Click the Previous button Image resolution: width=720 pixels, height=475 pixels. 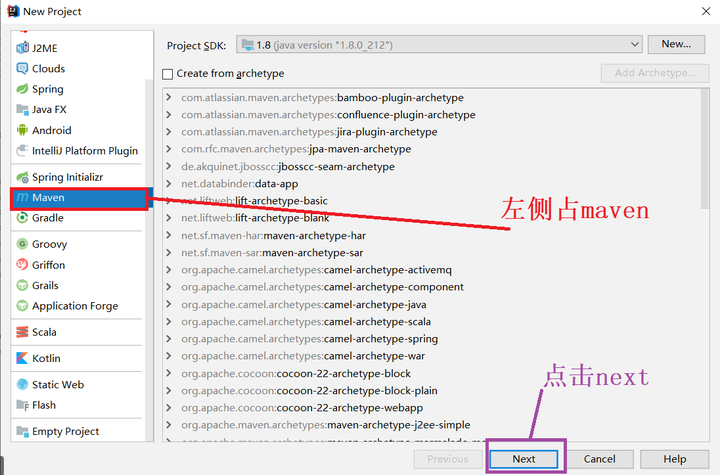click(x=448, y=459)
